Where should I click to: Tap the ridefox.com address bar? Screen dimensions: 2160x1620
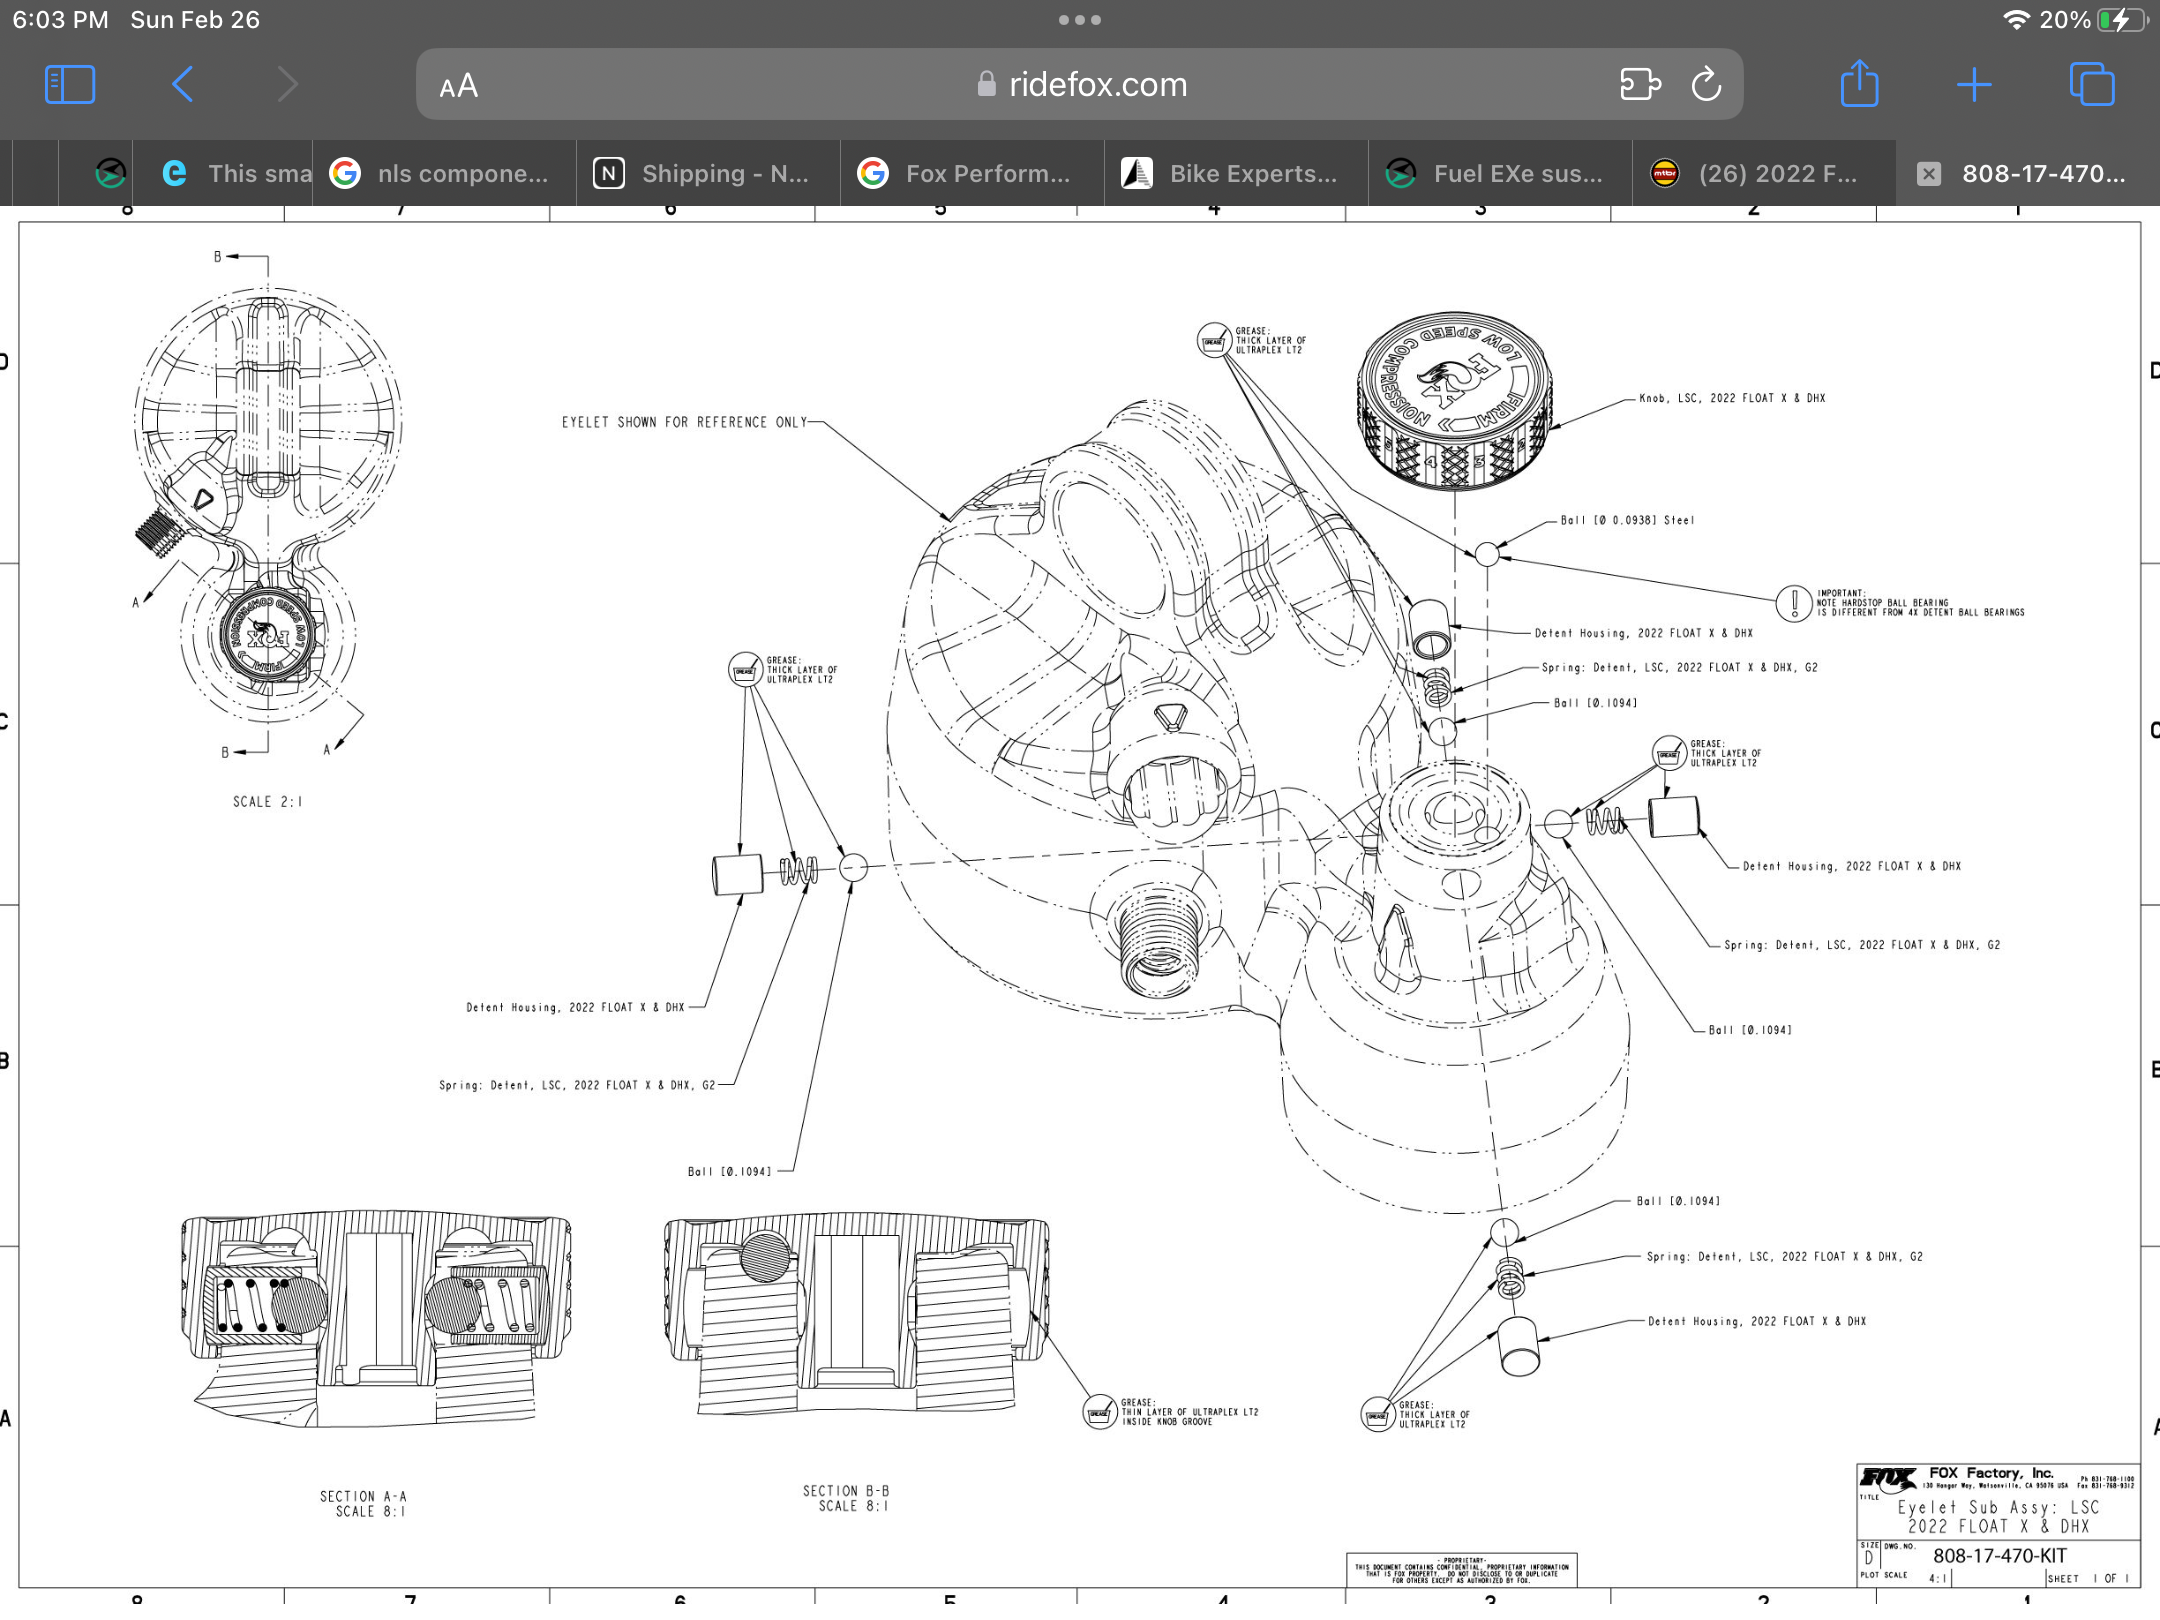click(1082, 84)
